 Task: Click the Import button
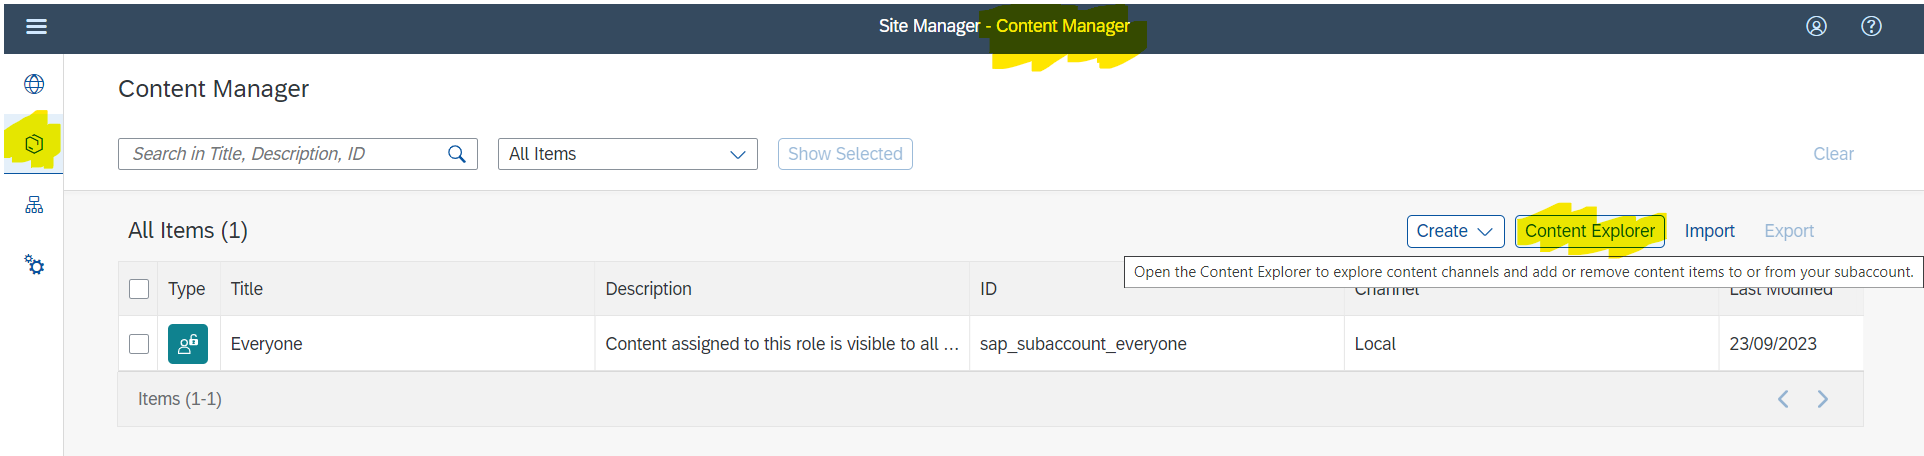click(1709, 231)
